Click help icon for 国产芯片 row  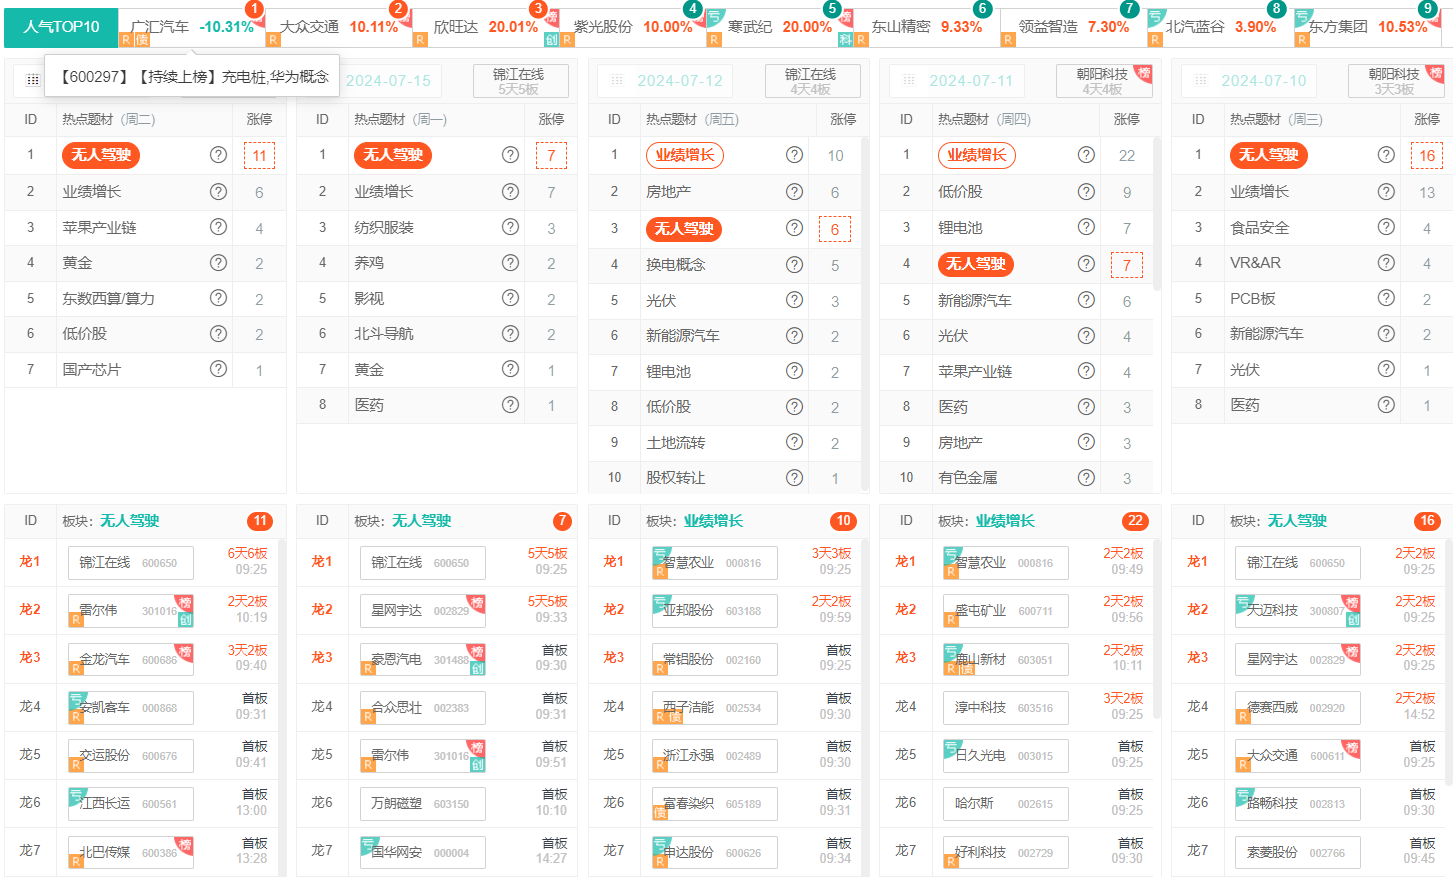pos(218,369)
